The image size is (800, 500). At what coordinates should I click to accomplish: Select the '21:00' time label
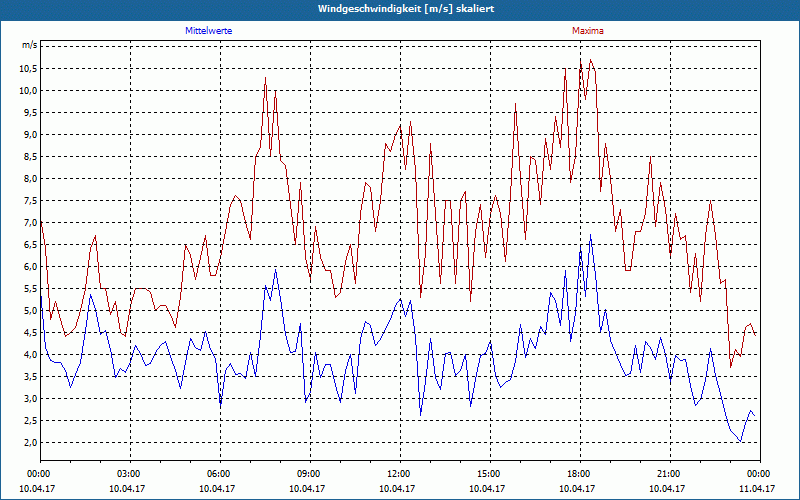point(670,474)
